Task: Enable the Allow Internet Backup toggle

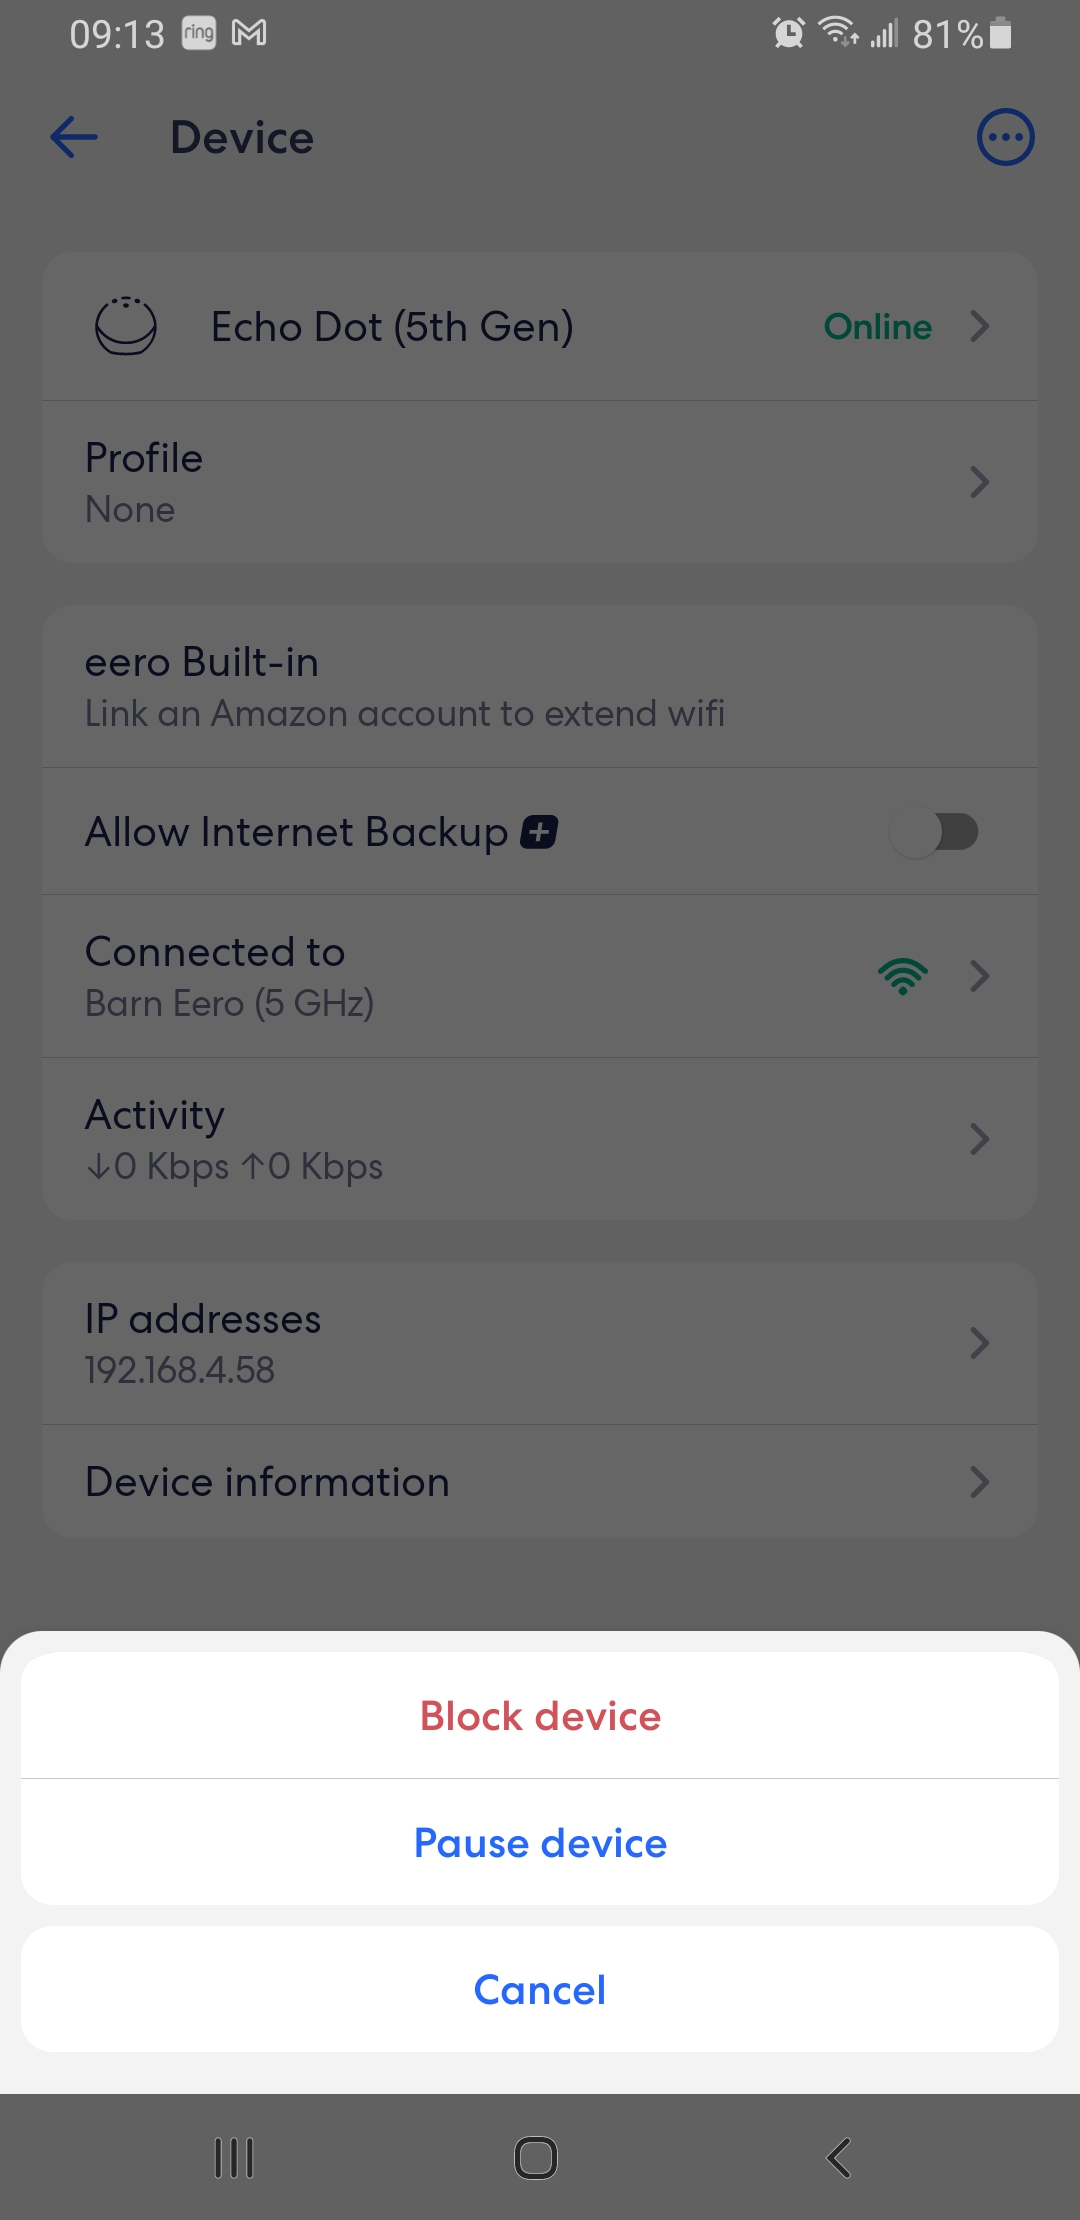Action: point(938,831)
